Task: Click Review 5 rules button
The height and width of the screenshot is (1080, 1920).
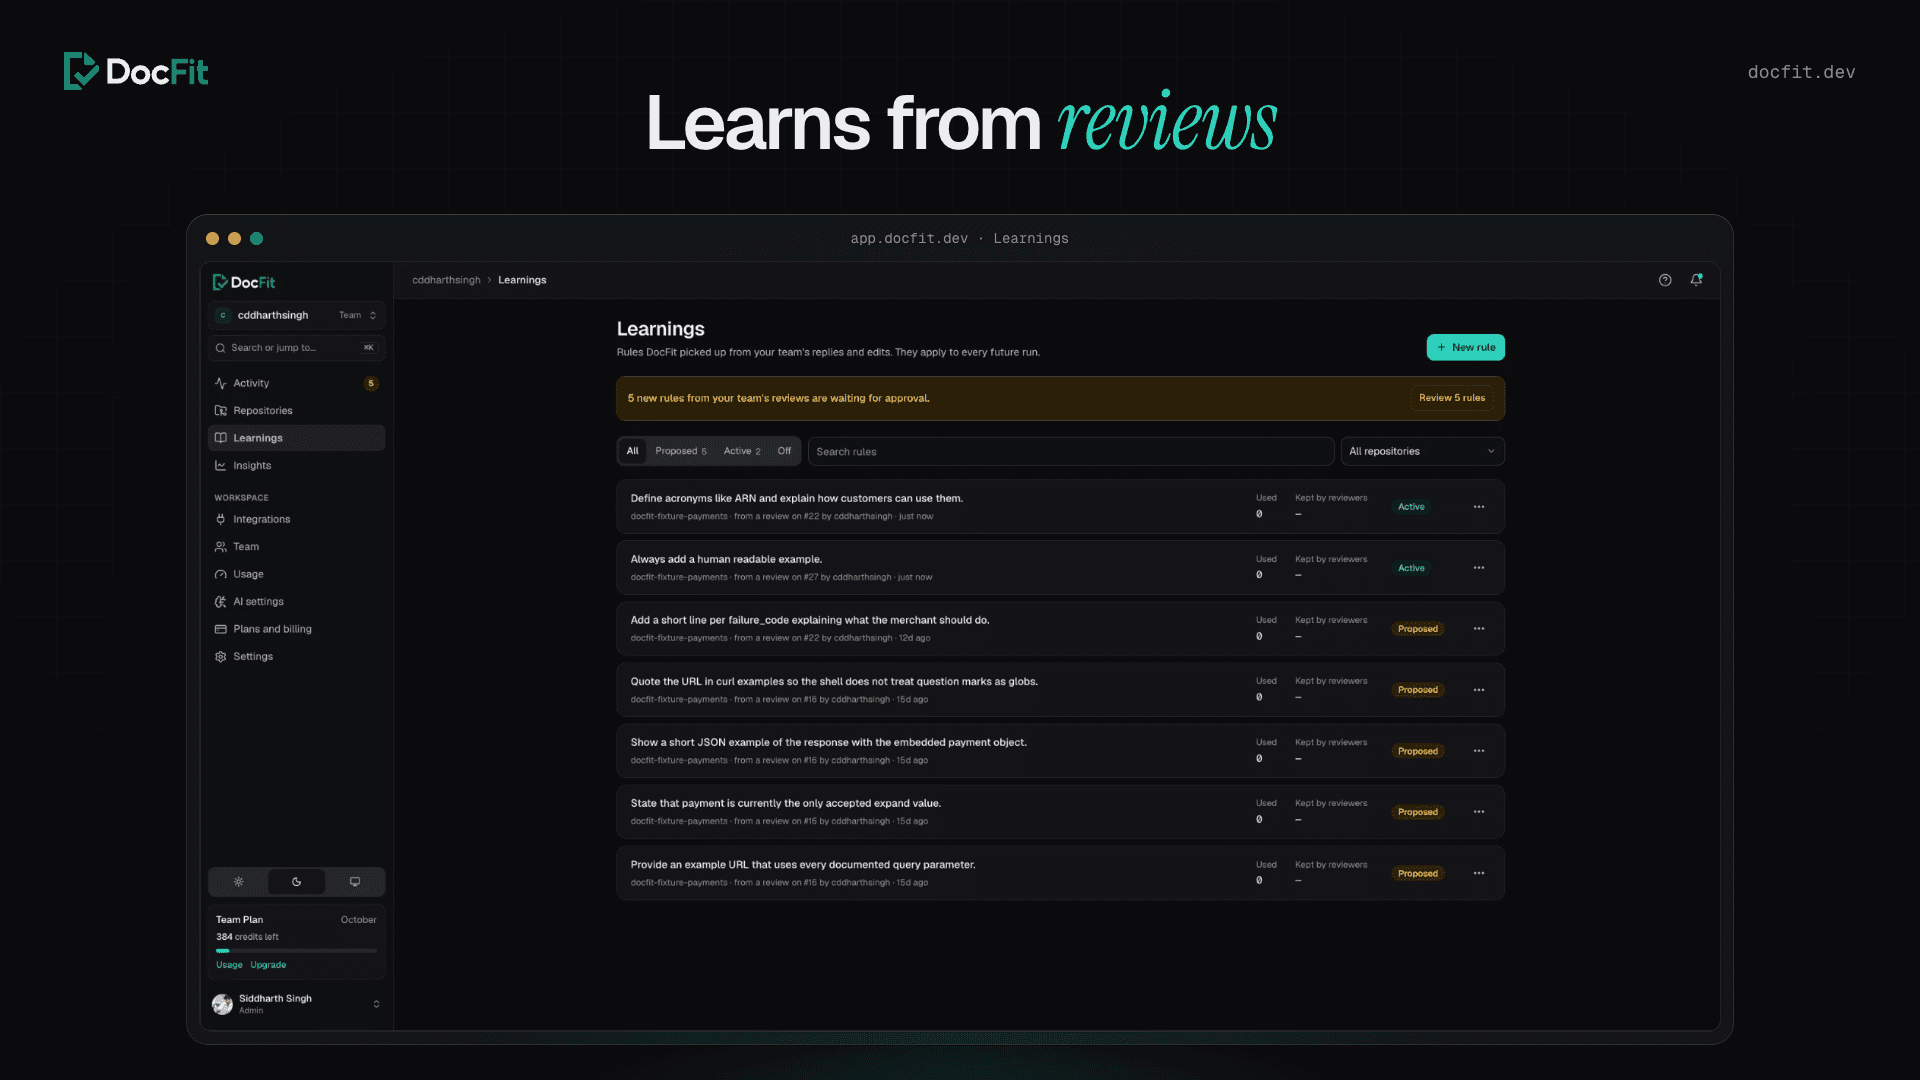Action: (1452, 398)
